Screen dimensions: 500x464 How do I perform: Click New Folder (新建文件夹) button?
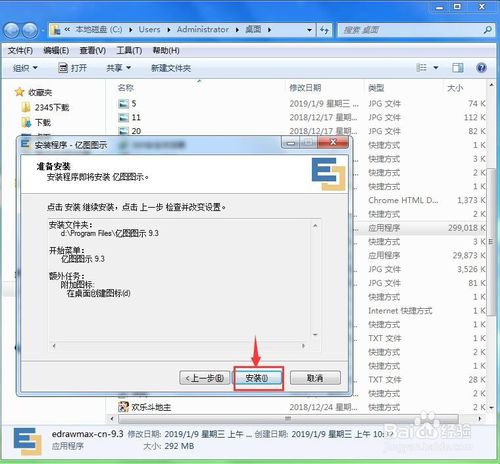(x=171, y=68)
